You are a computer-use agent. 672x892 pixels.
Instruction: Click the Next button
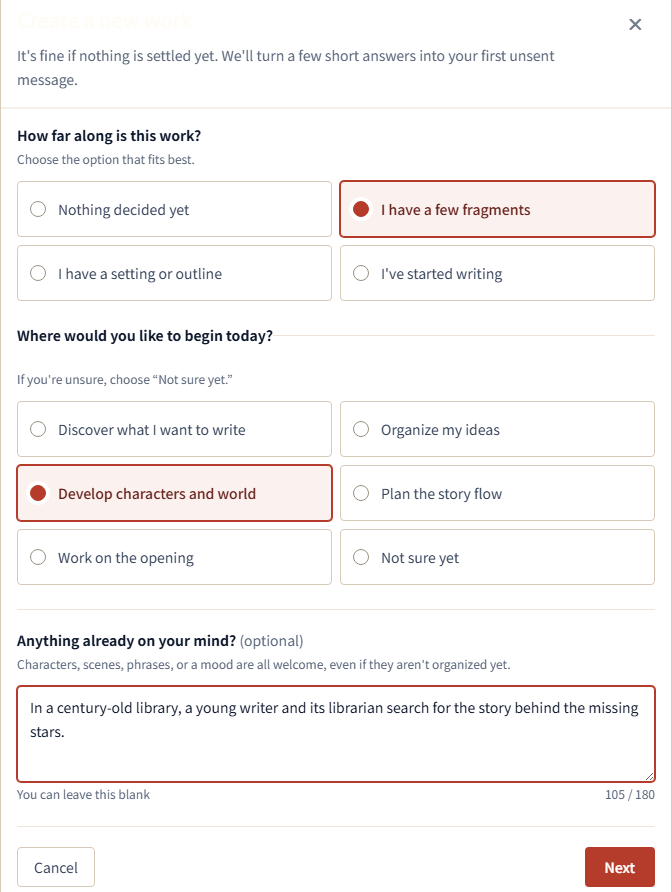click(x=620, y=868)
